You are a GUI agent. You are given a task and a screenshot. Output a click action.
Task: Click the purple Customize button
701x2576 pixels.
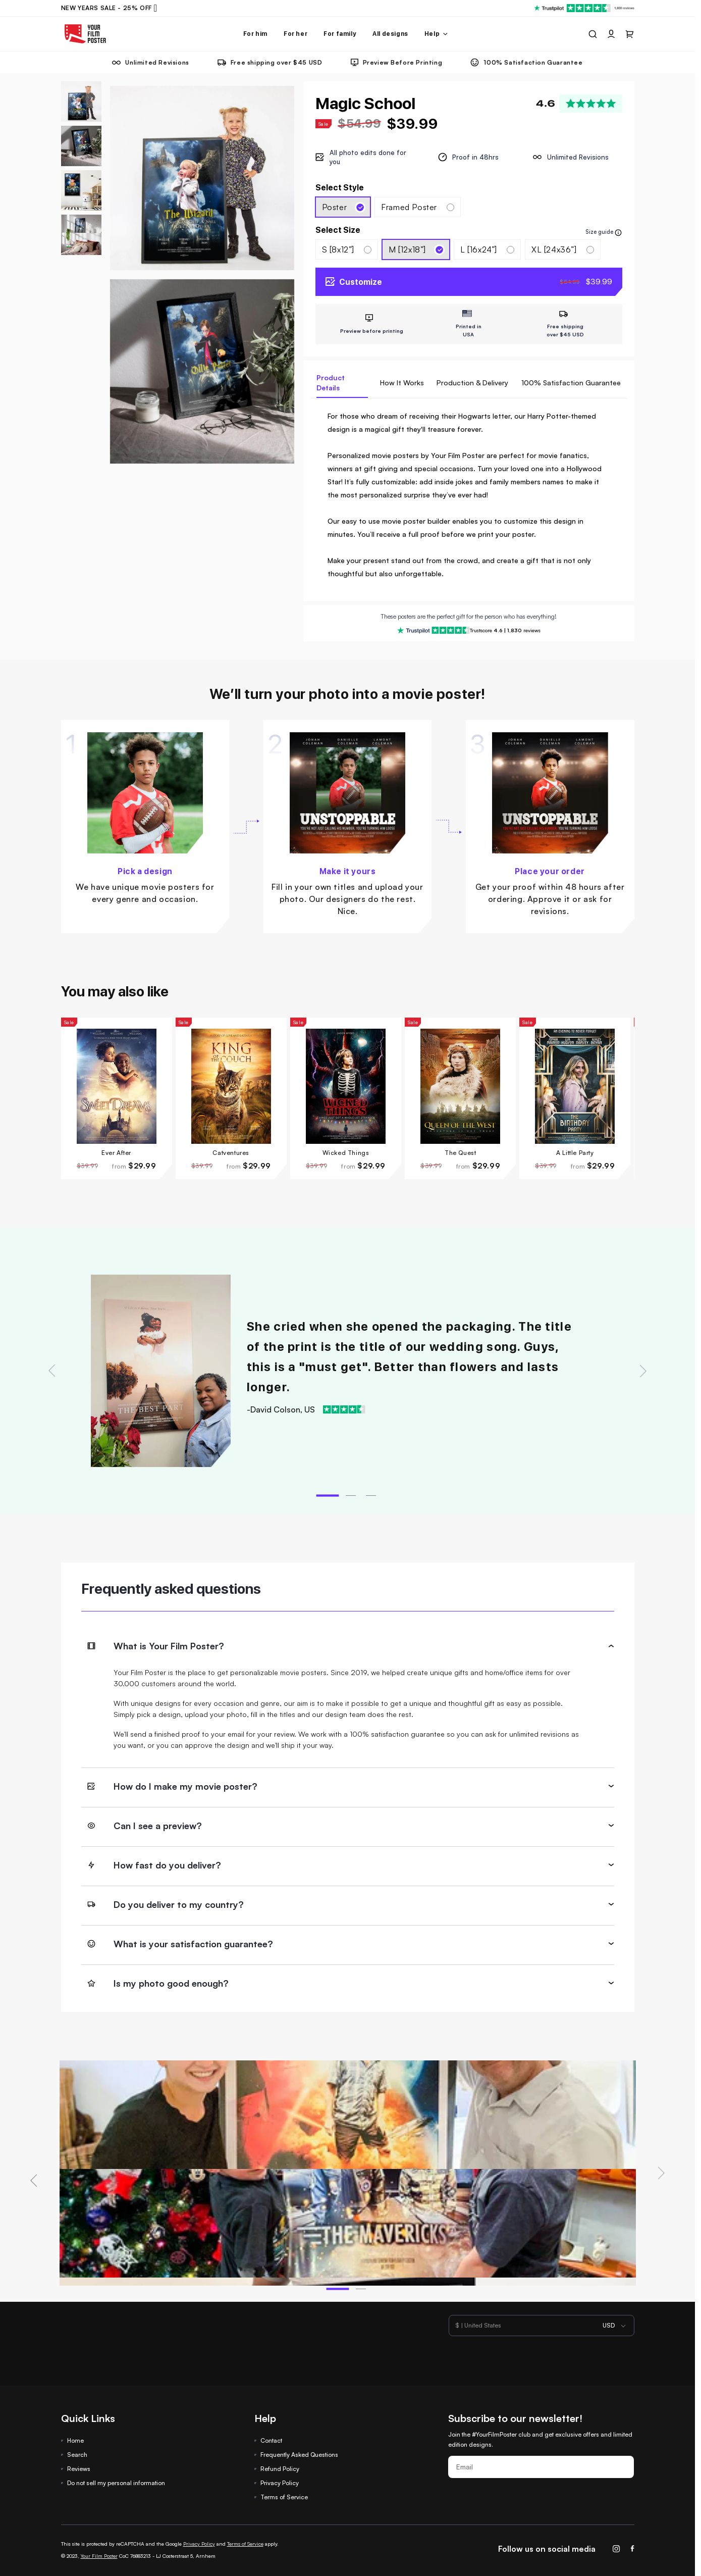(x=468, y=282)
